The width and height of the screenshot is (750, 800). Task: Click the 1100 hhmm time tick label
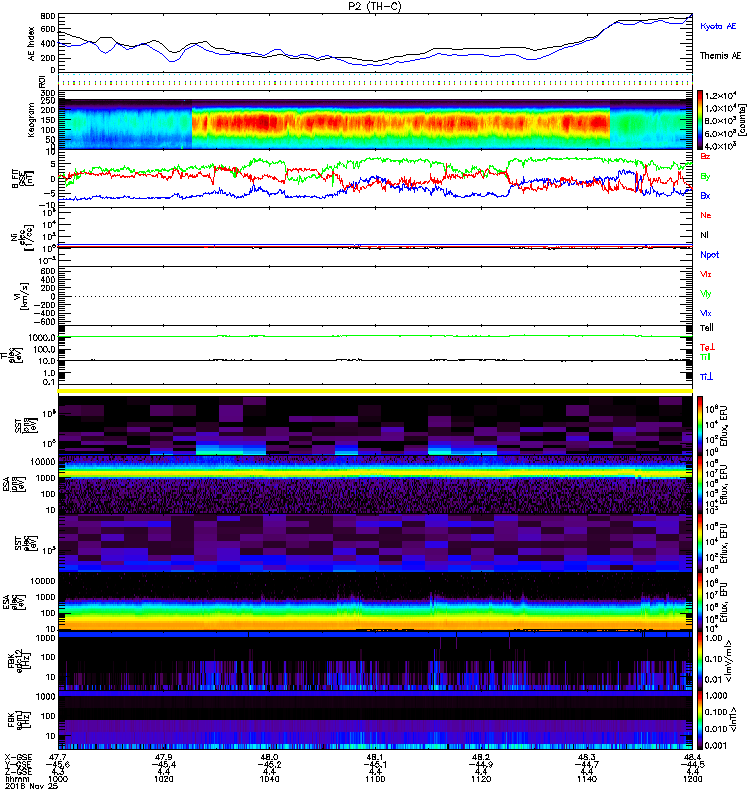pyautogui.click(x=375, y=779)
